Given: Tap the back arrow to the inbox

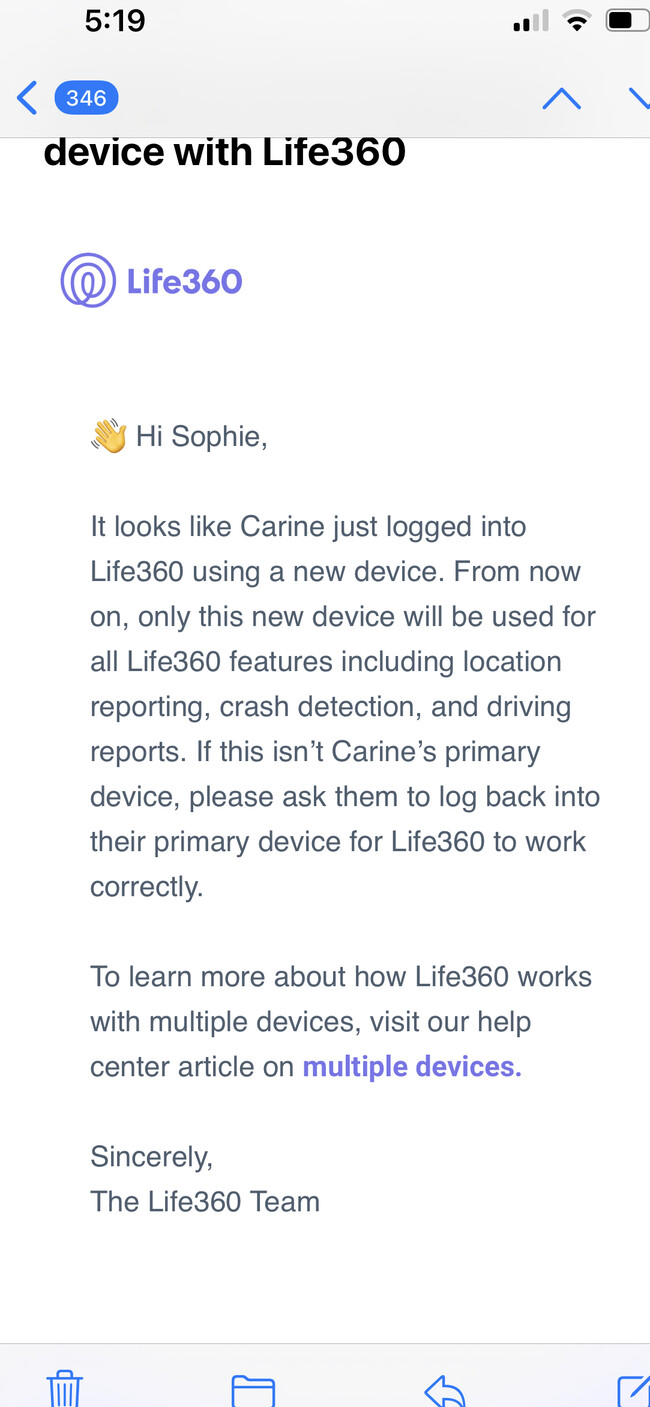Looking at the screenshot, I should pos(27,98).
